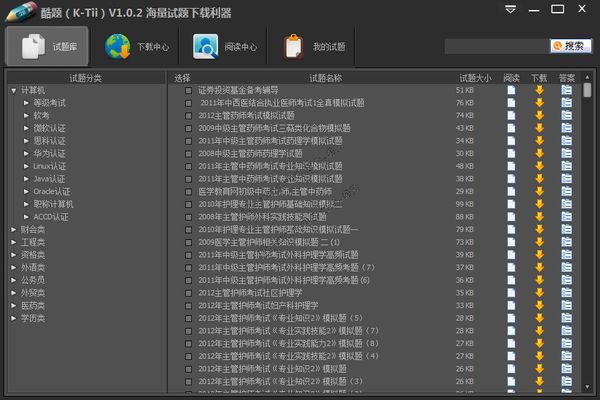Screen dimensions: 600x400
Task: Download icon for 2012年主管护师考试《专业知识2》模拟题（3）
Action: tap(540, 381)
